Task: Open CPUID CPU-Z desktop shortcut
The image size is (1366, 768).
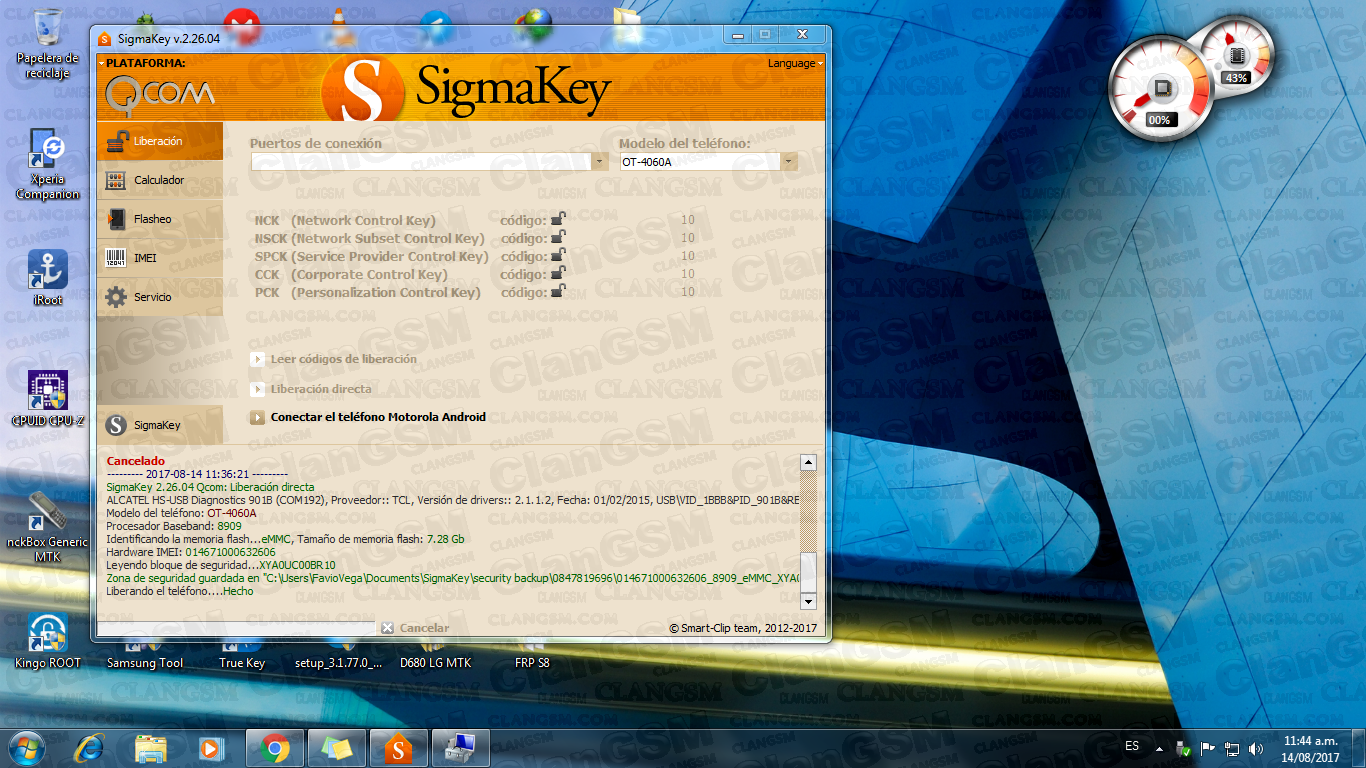Action: [x=48, y=398]
